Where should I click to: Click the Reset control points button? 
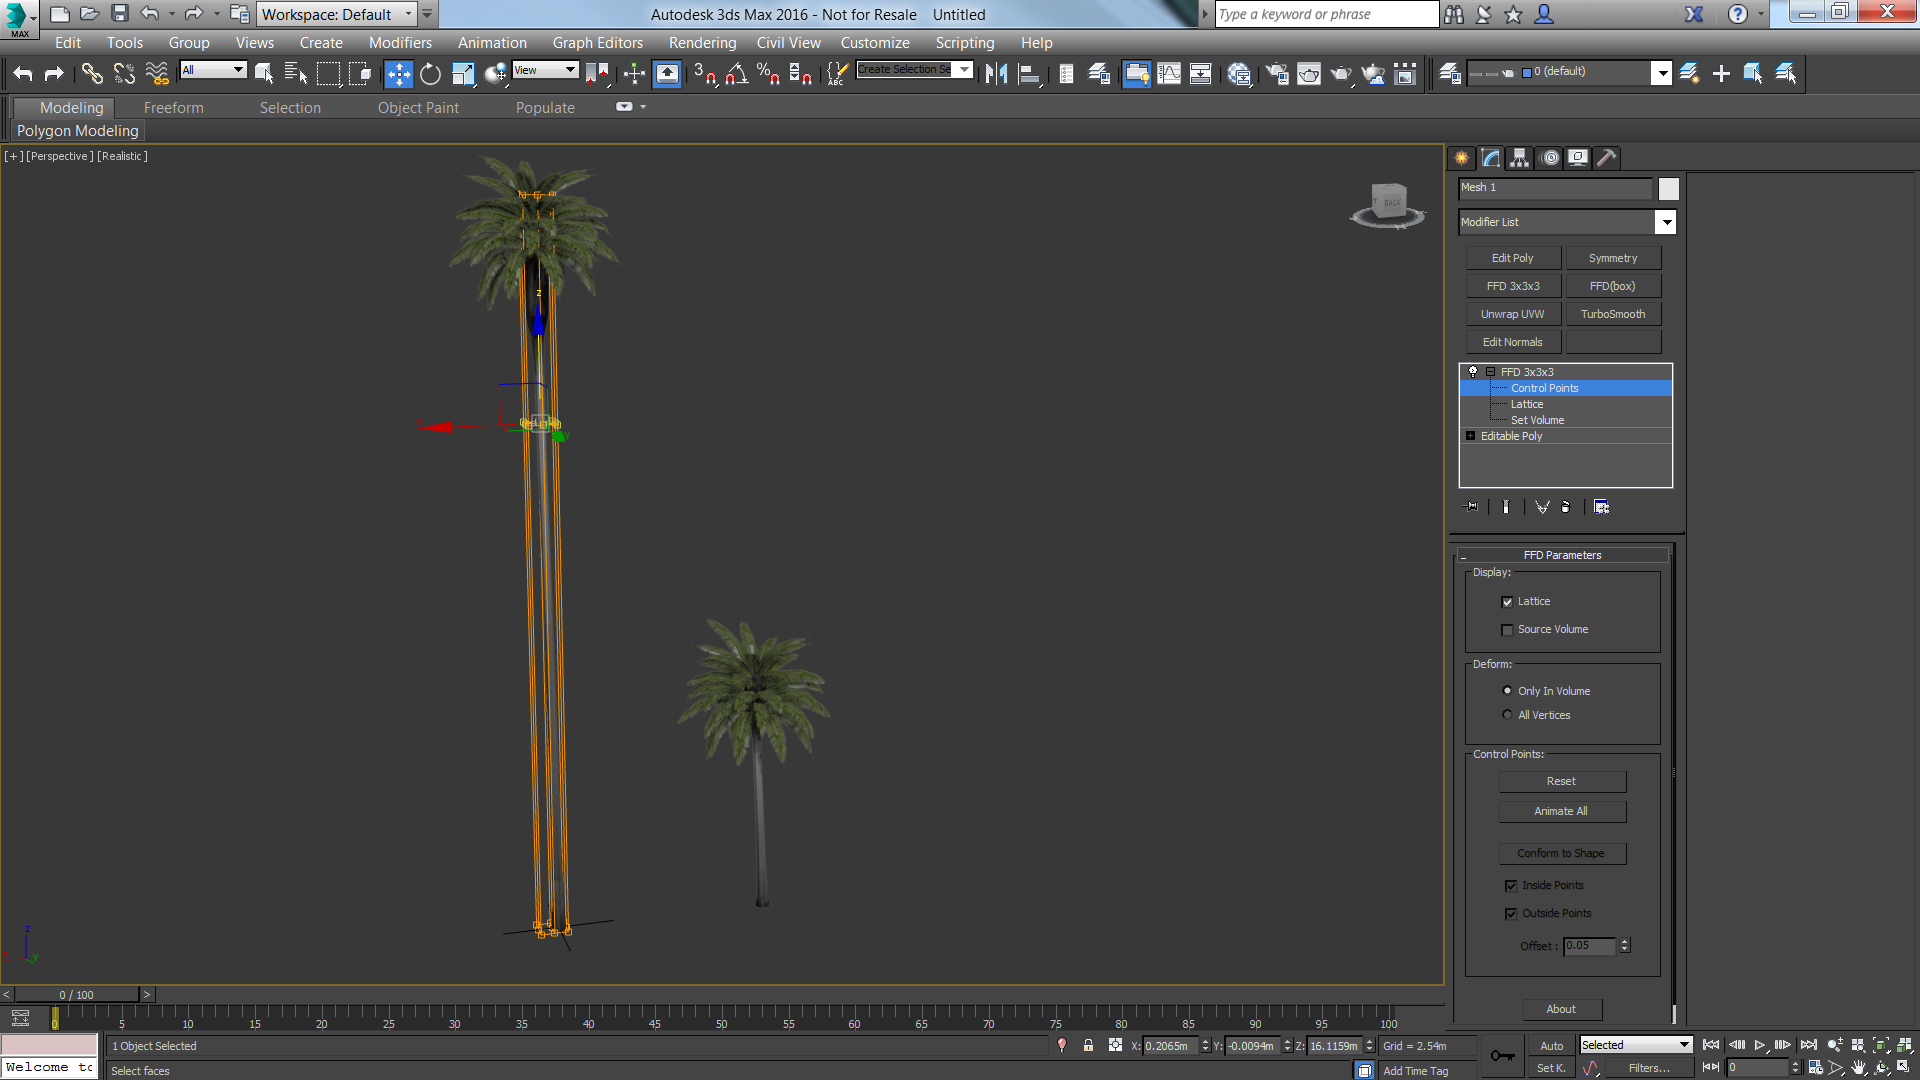coord(1561,781)
